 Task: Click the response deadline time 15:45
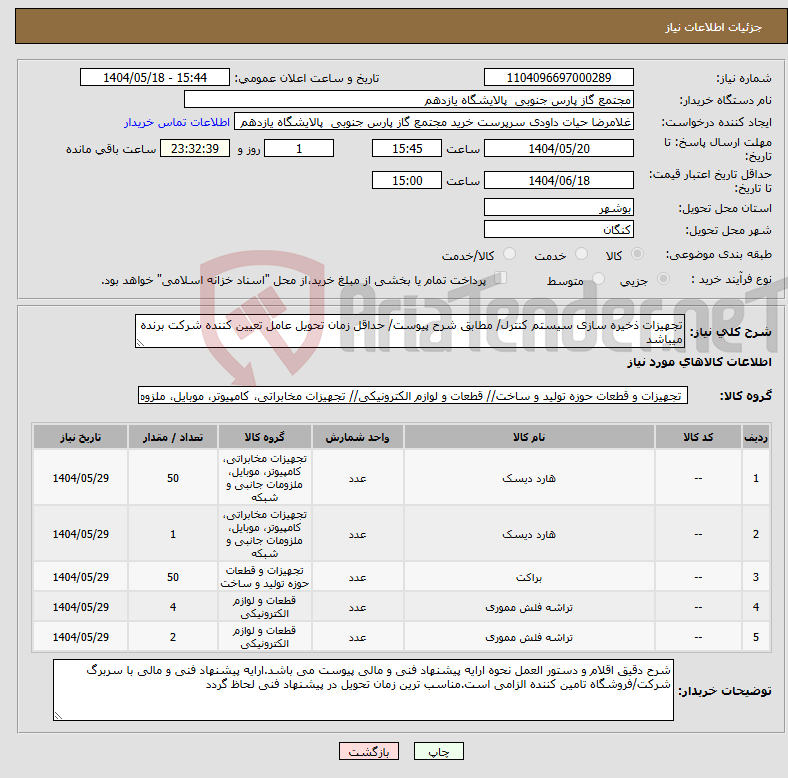point(407,148)
